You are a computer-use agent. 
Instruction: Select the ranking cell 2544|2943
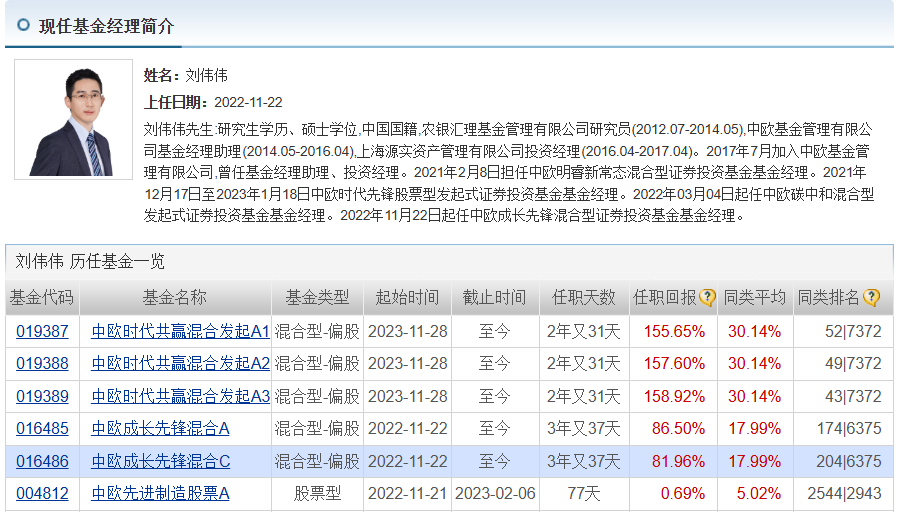tap(845, 493)
